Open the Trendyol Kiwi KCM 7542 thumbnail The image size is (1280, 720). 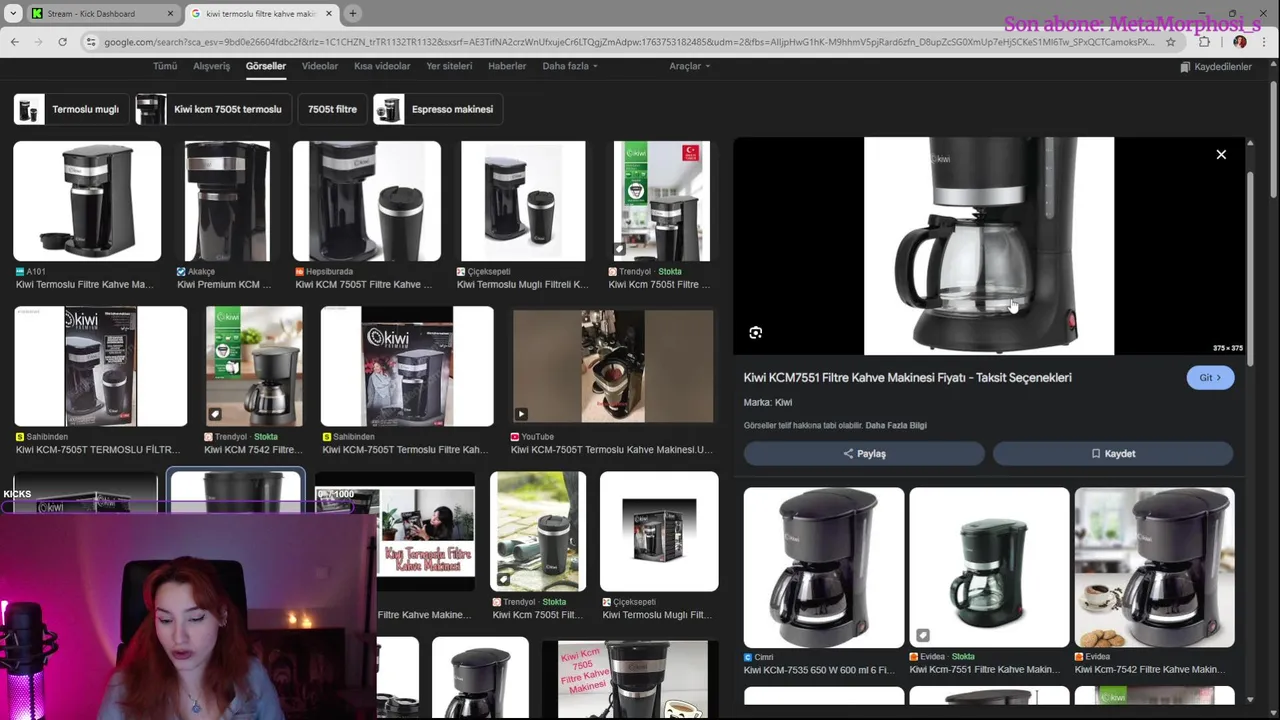[254, 366]
